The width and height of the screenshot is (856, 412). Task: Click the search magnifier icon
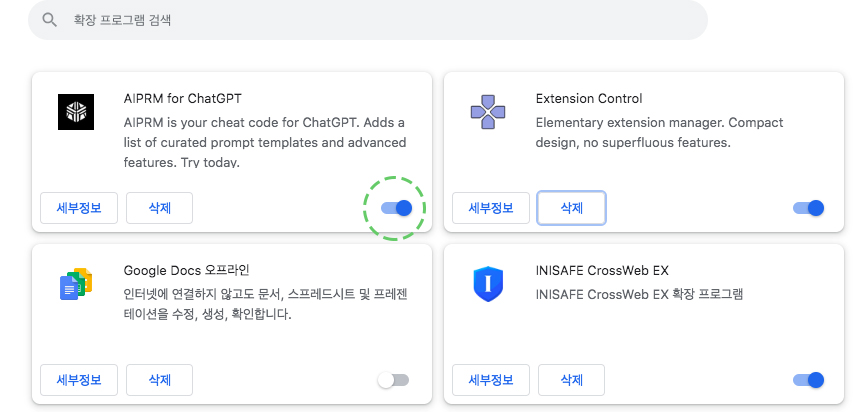coord(50,20)
